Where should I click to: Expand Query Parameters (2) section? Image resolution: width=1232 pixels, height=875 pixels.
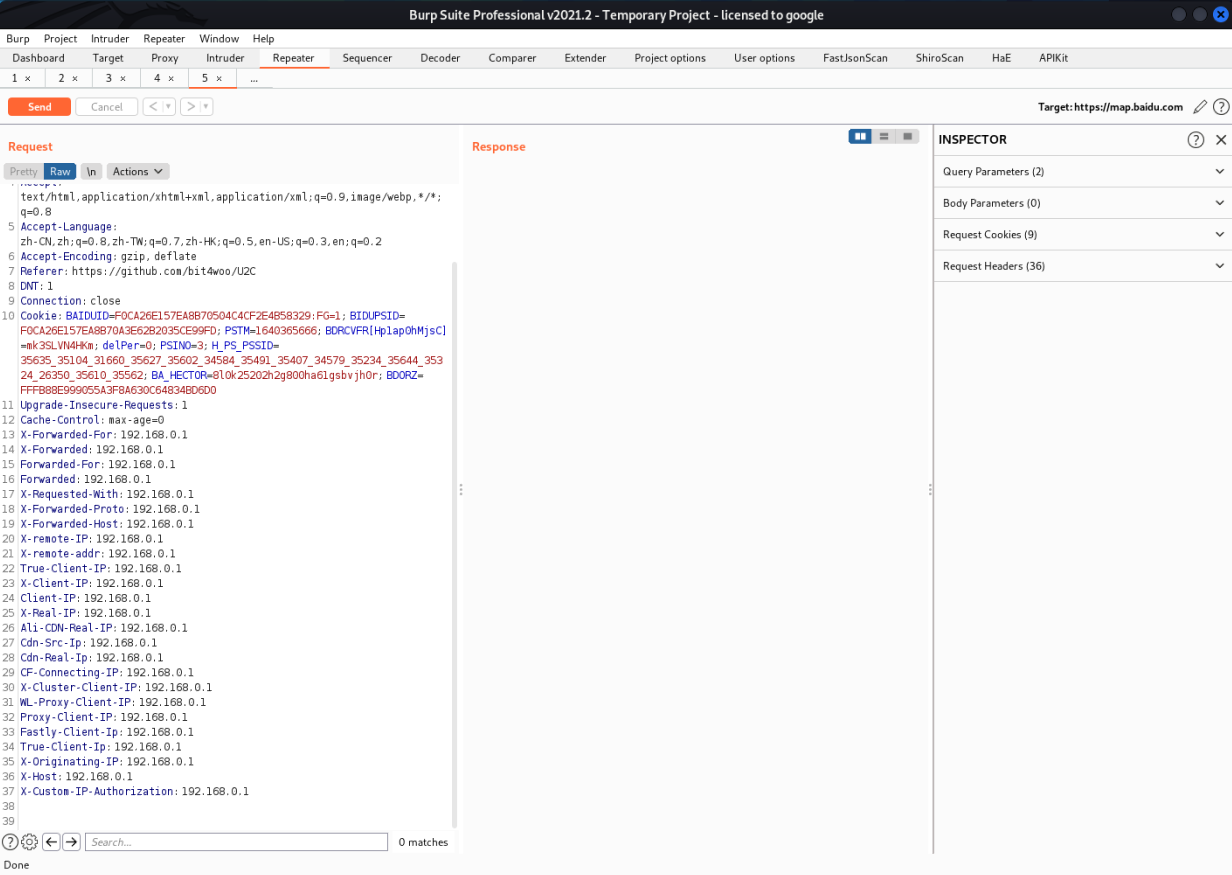[x=1082, y=172]
